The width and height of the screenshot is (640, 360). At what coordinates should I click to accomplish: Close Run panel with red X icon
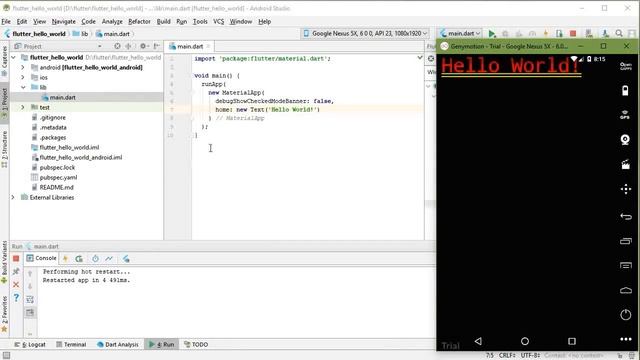click(16, 284)
